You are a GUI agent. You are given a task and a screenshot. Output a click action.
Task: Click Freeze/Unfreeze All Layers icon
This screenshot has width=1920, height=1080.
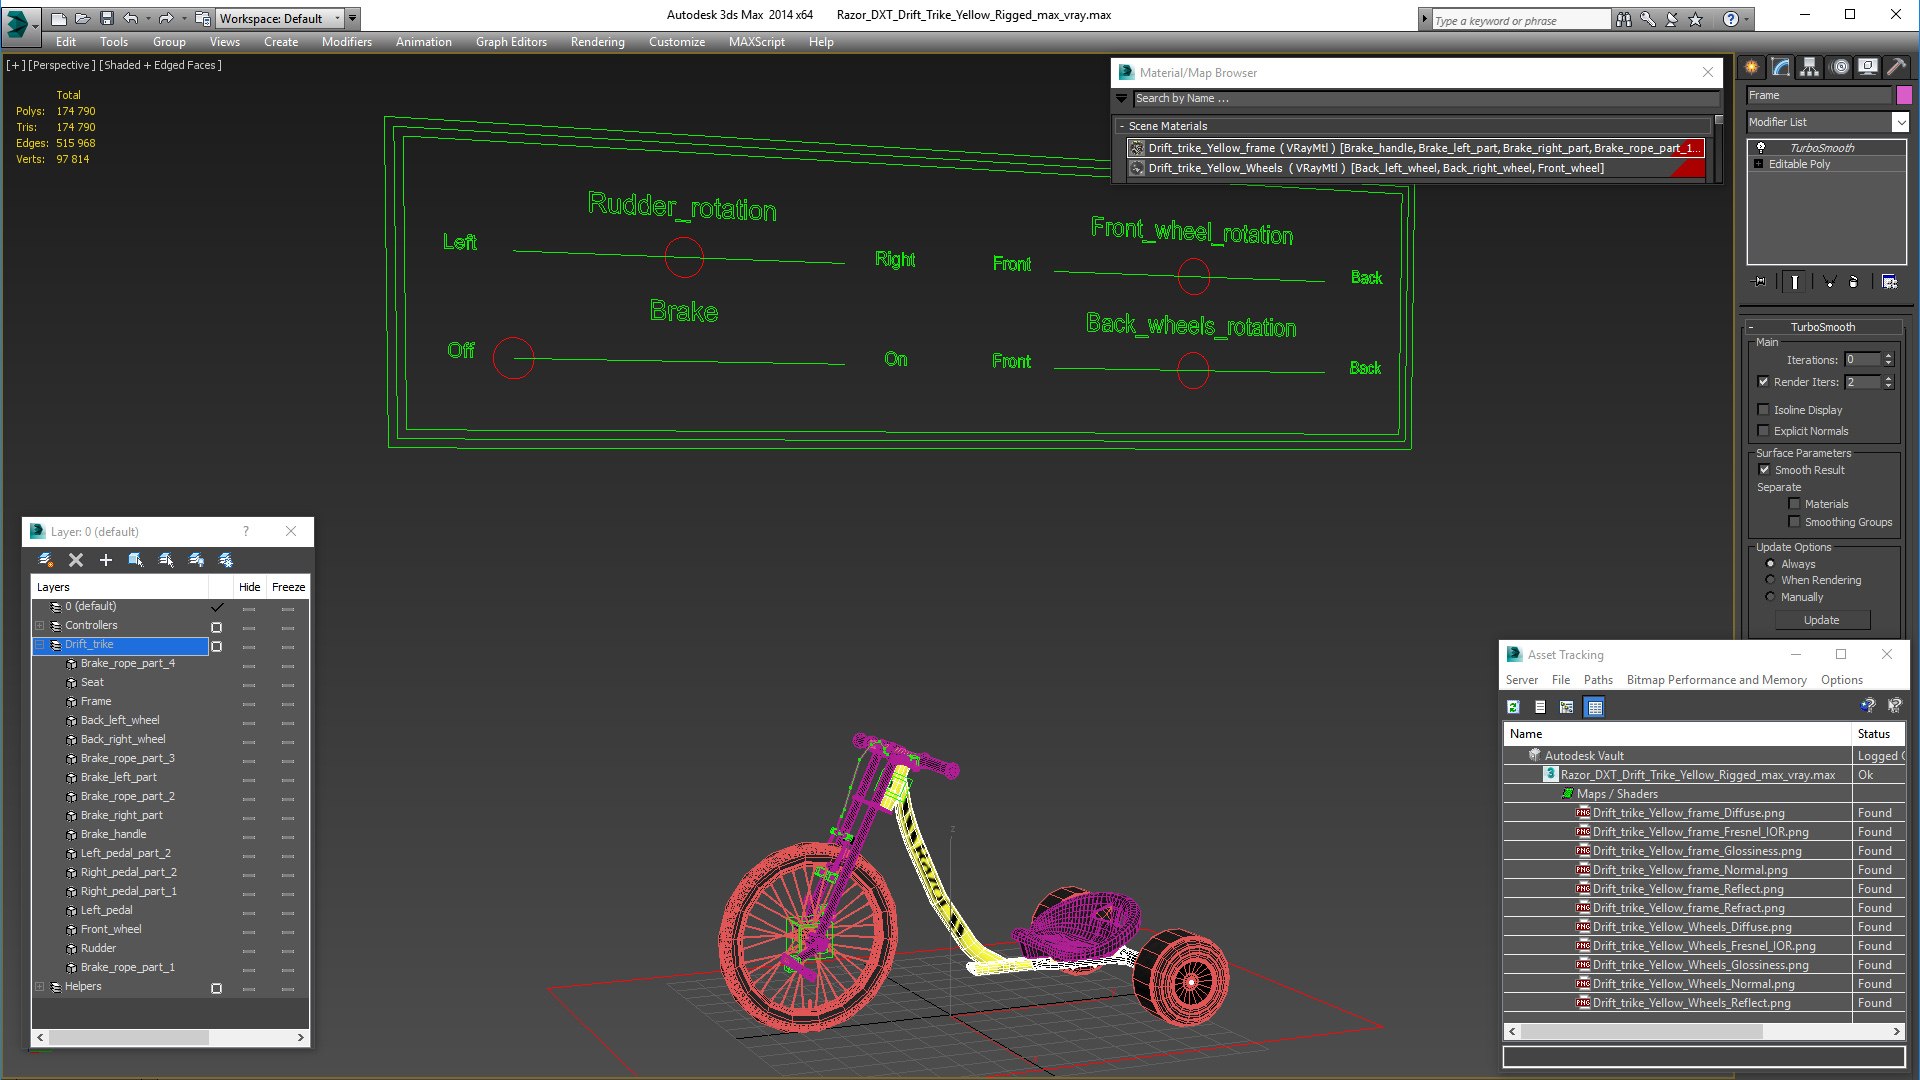click(226, 560)
